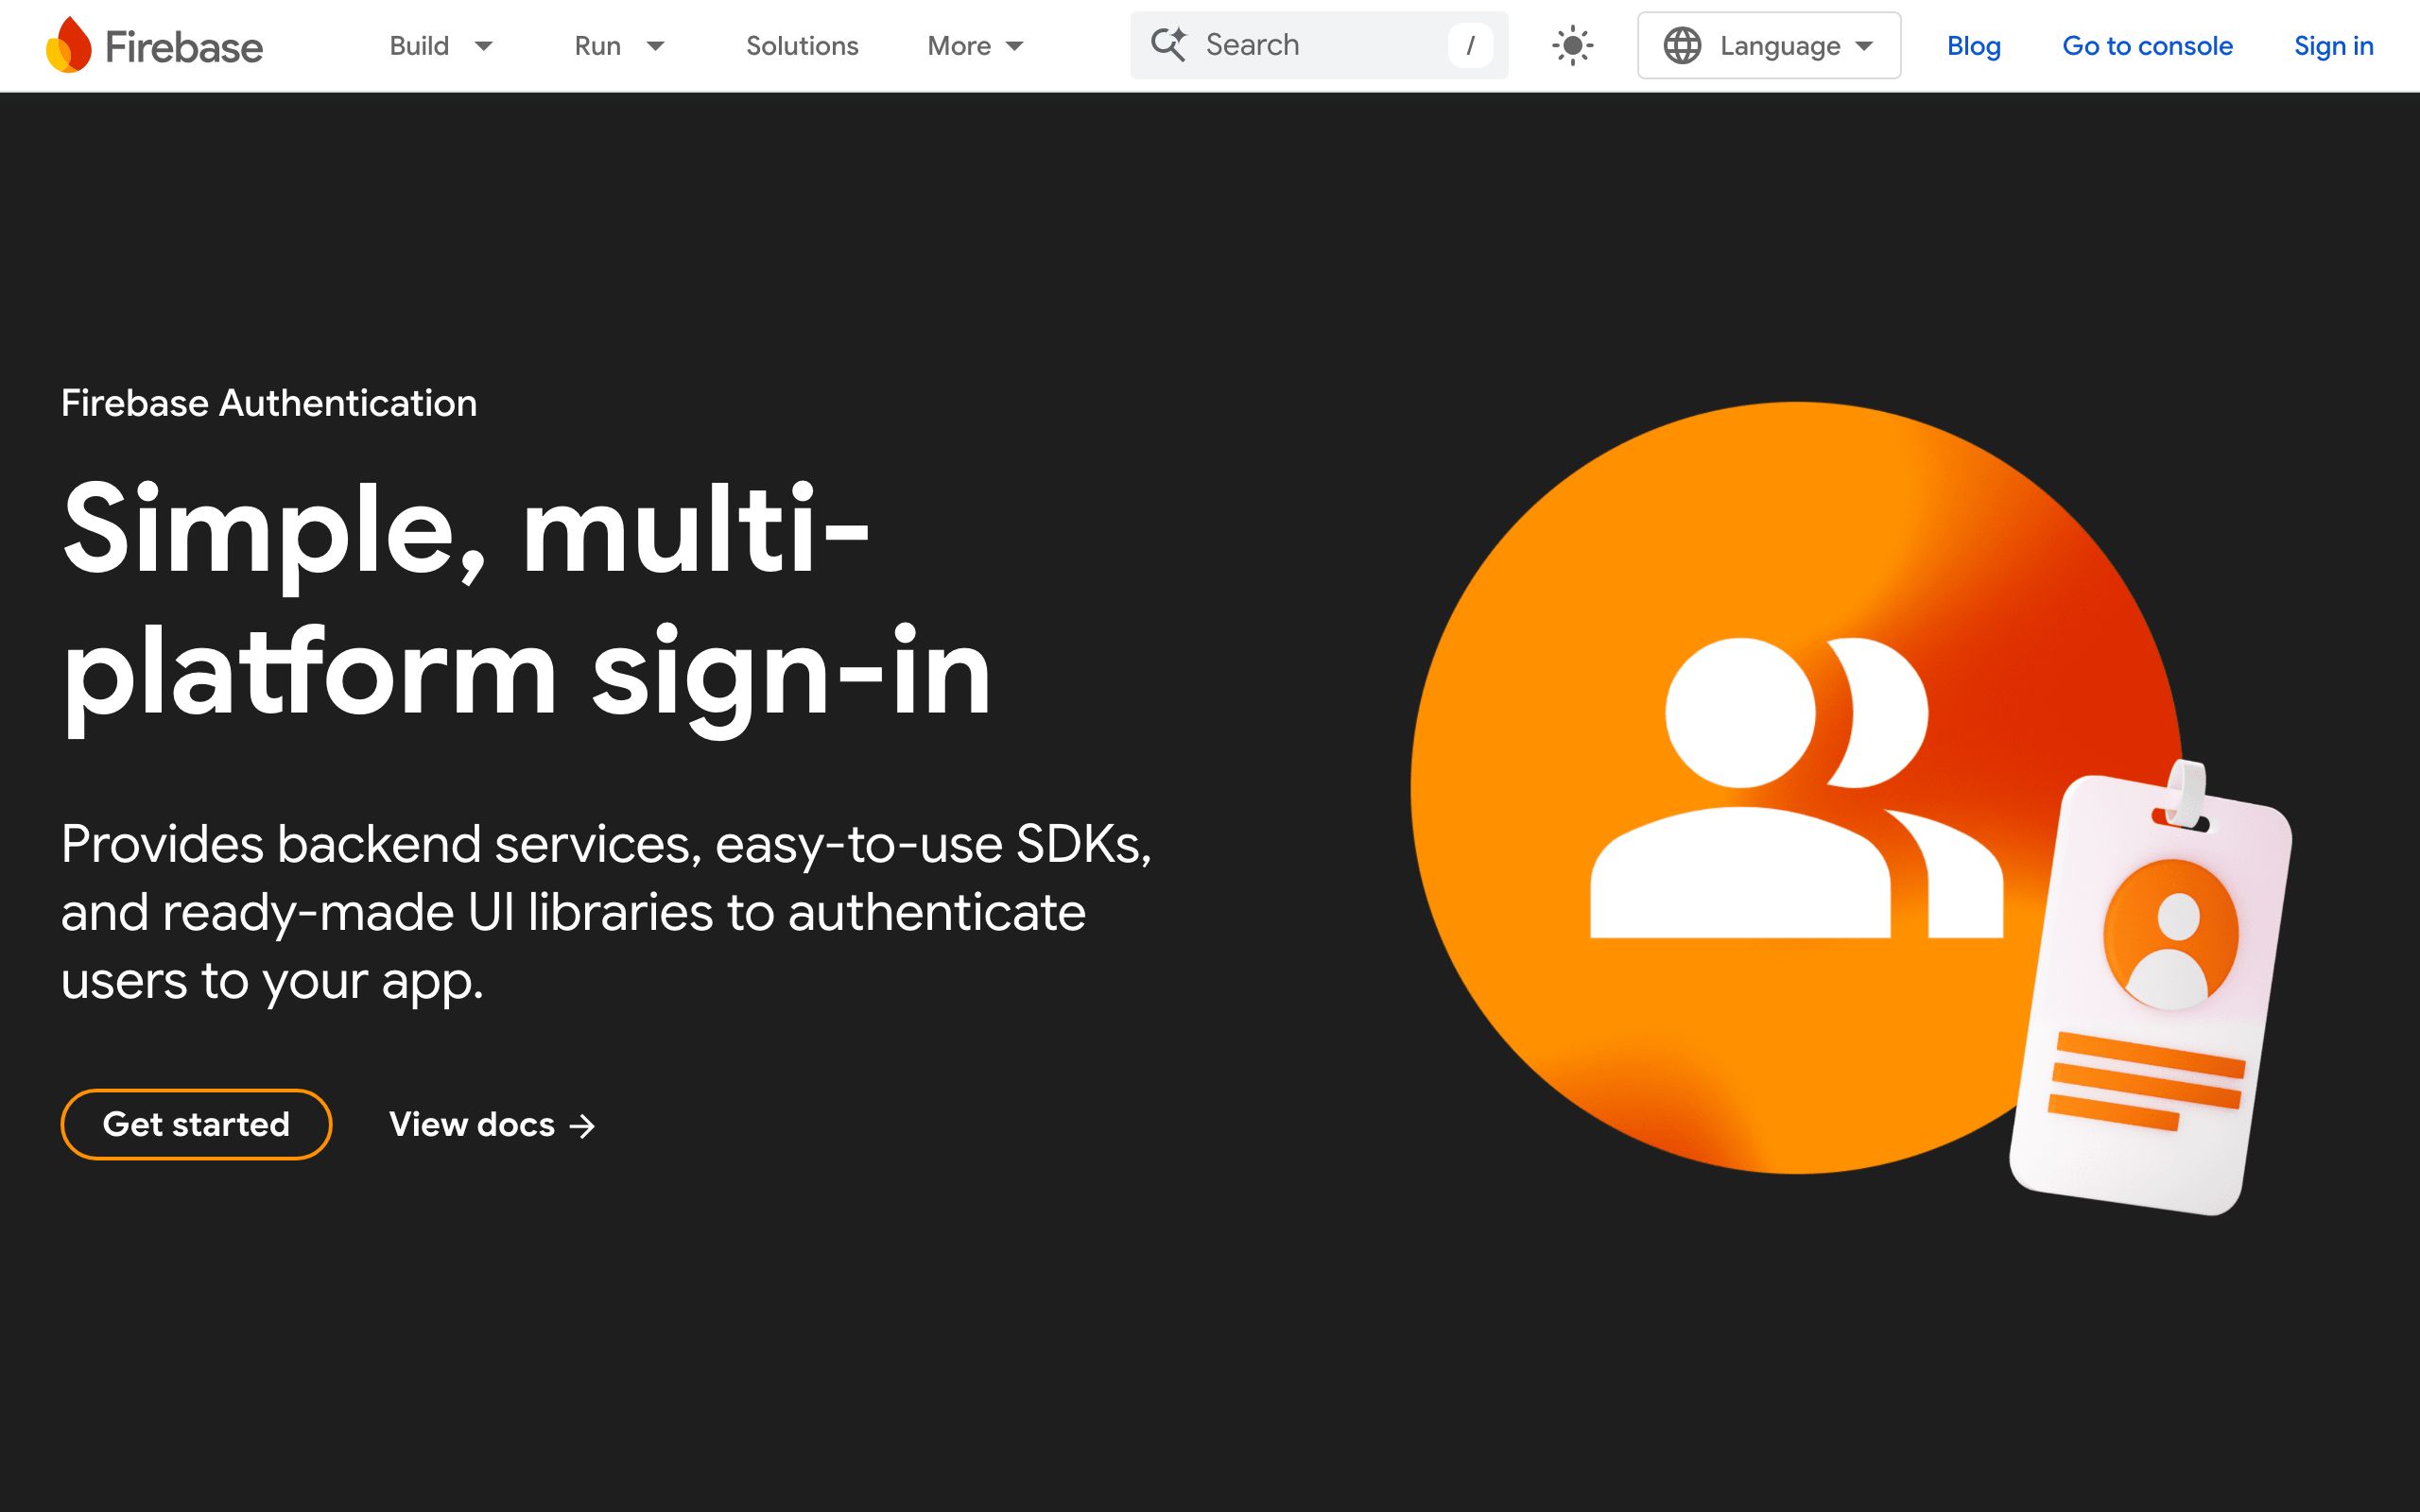Click the slash shortcut key badge
The width and height of the screenshot is (2420, 1512).
1470,45
